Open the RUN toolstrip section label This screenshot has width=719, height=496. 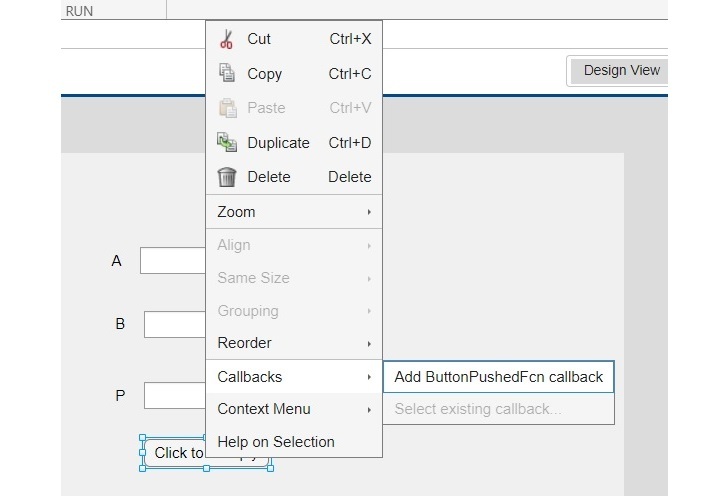pos(79,10)
